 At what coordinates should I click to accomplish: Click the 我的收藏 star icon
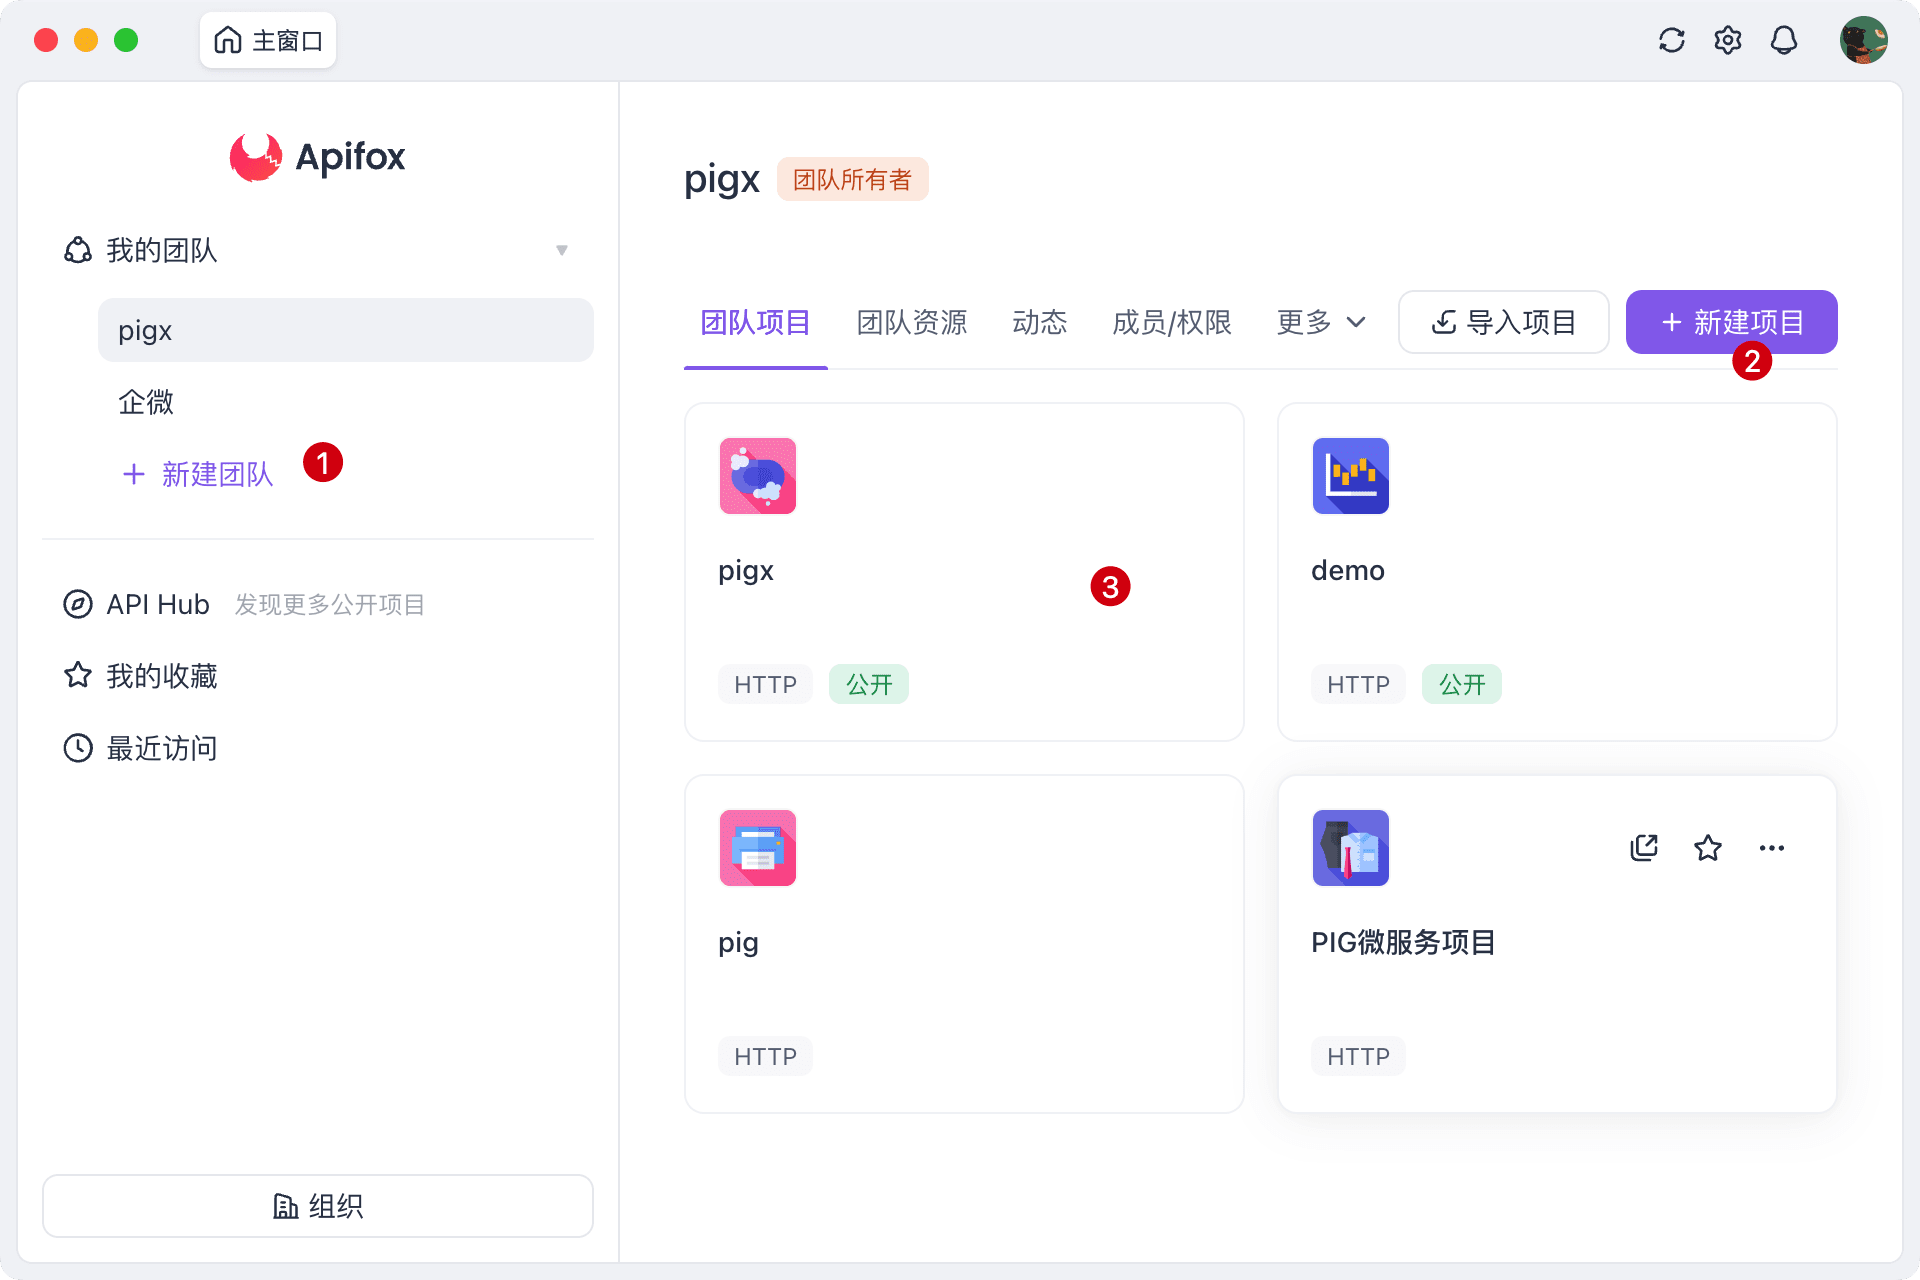coord(78,676)
